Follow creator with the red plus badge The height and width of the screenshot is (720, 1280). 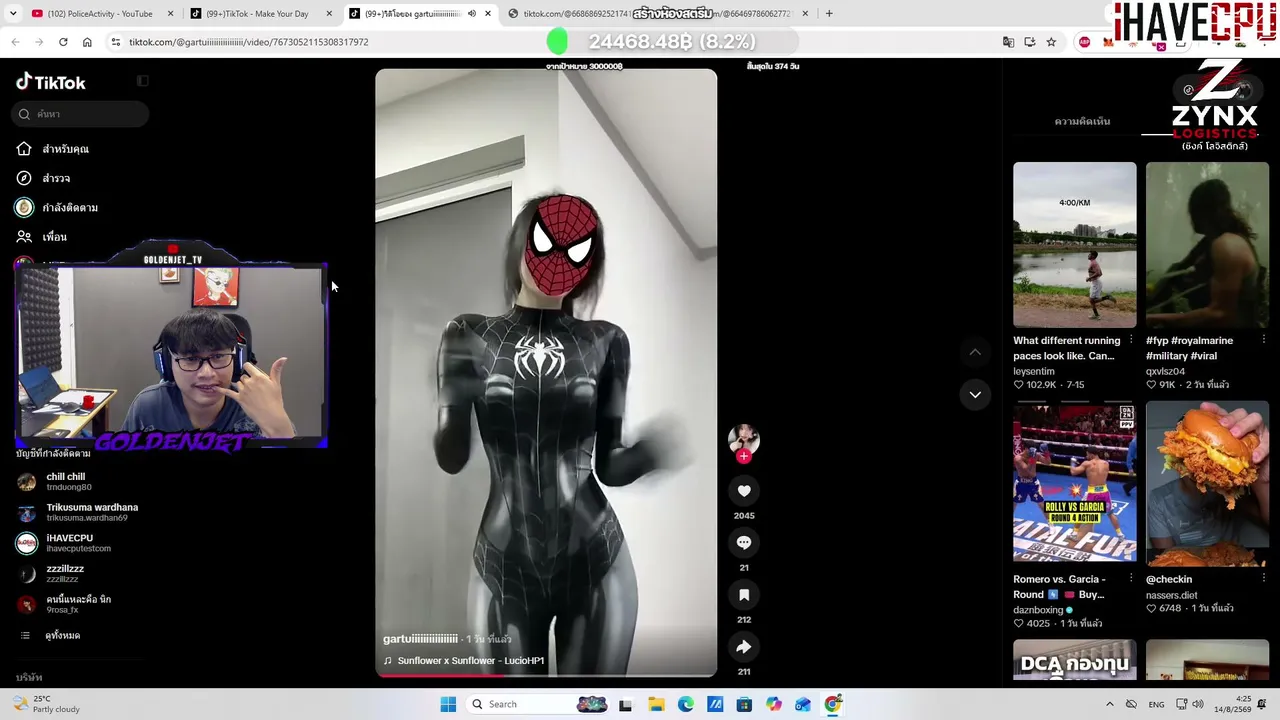tap(743, 456)
